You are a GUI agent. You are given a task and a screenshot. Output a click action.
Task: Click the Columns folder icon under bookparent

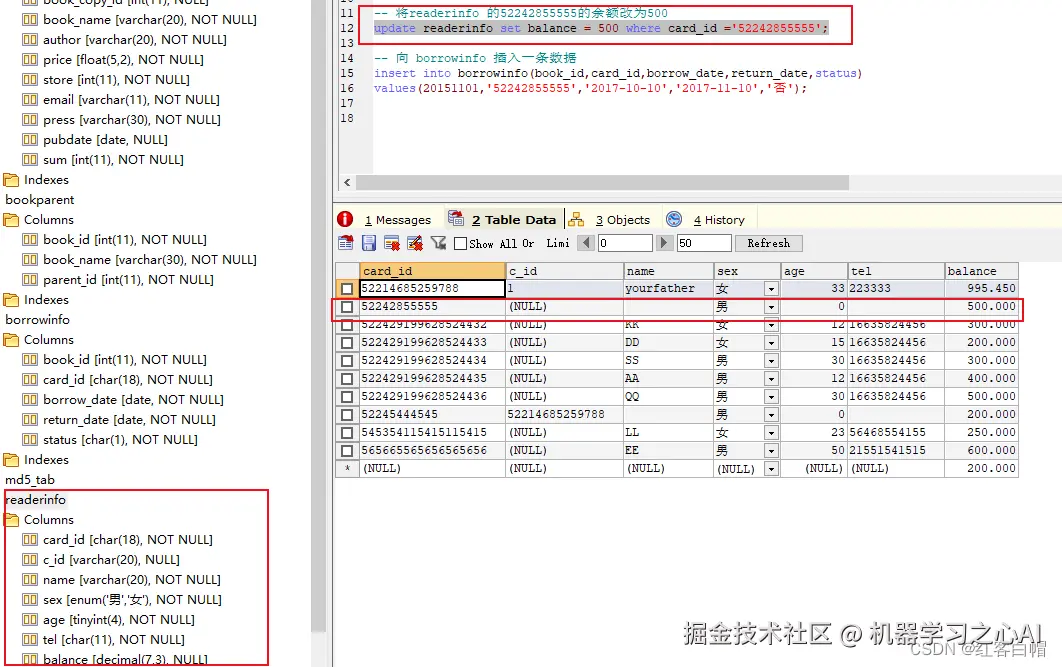[x=11, y=219]
